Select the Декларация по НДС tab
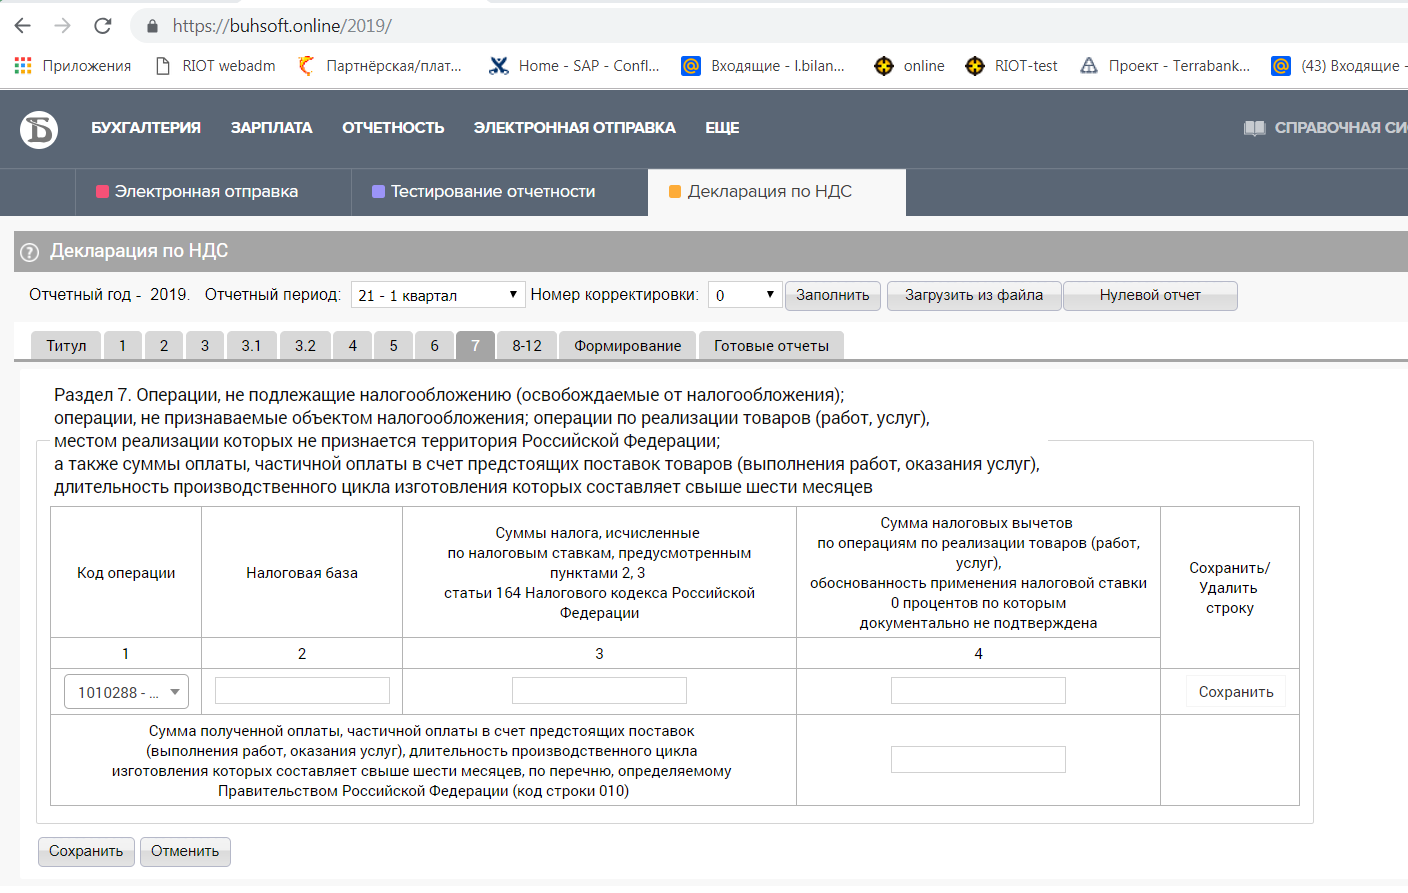 click(777, 192)
